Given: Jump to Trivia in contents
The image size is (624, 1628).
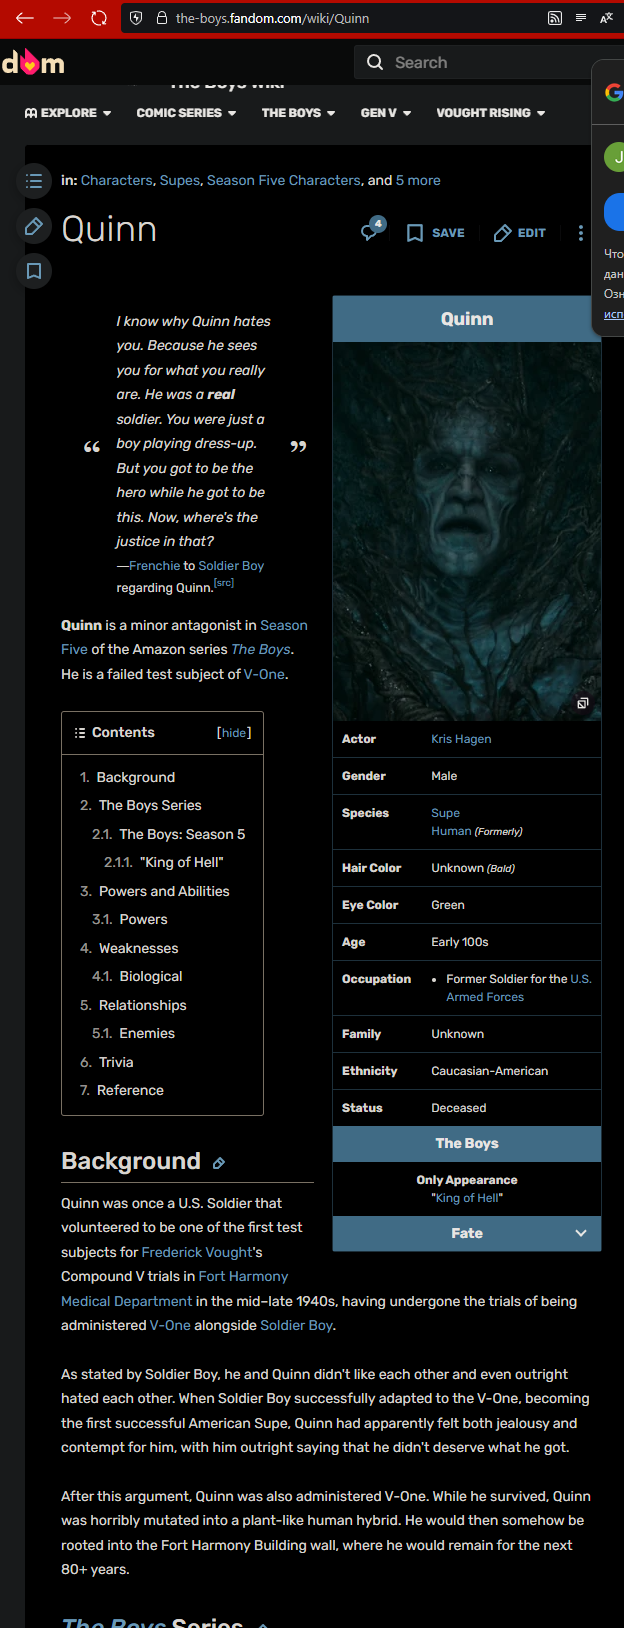Looking at the screenshot, I should tap(116, 1062).
